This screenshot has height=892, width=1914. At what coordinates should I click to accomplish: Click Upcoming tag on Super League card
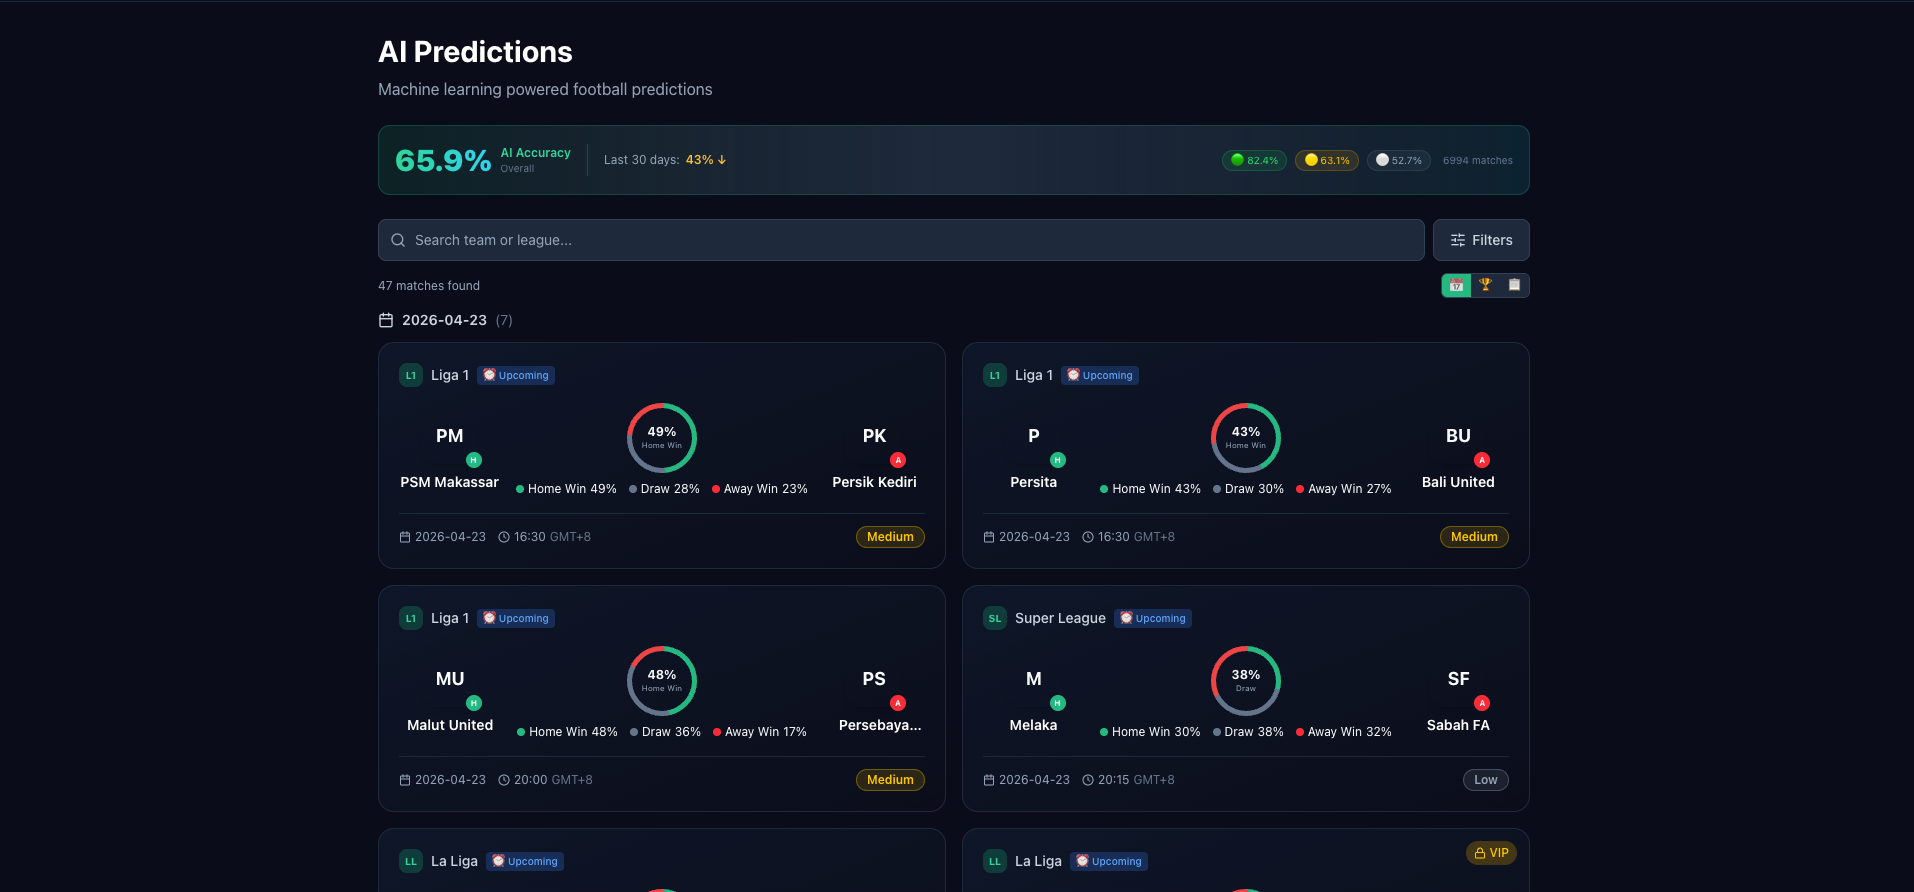[1153, 618]
